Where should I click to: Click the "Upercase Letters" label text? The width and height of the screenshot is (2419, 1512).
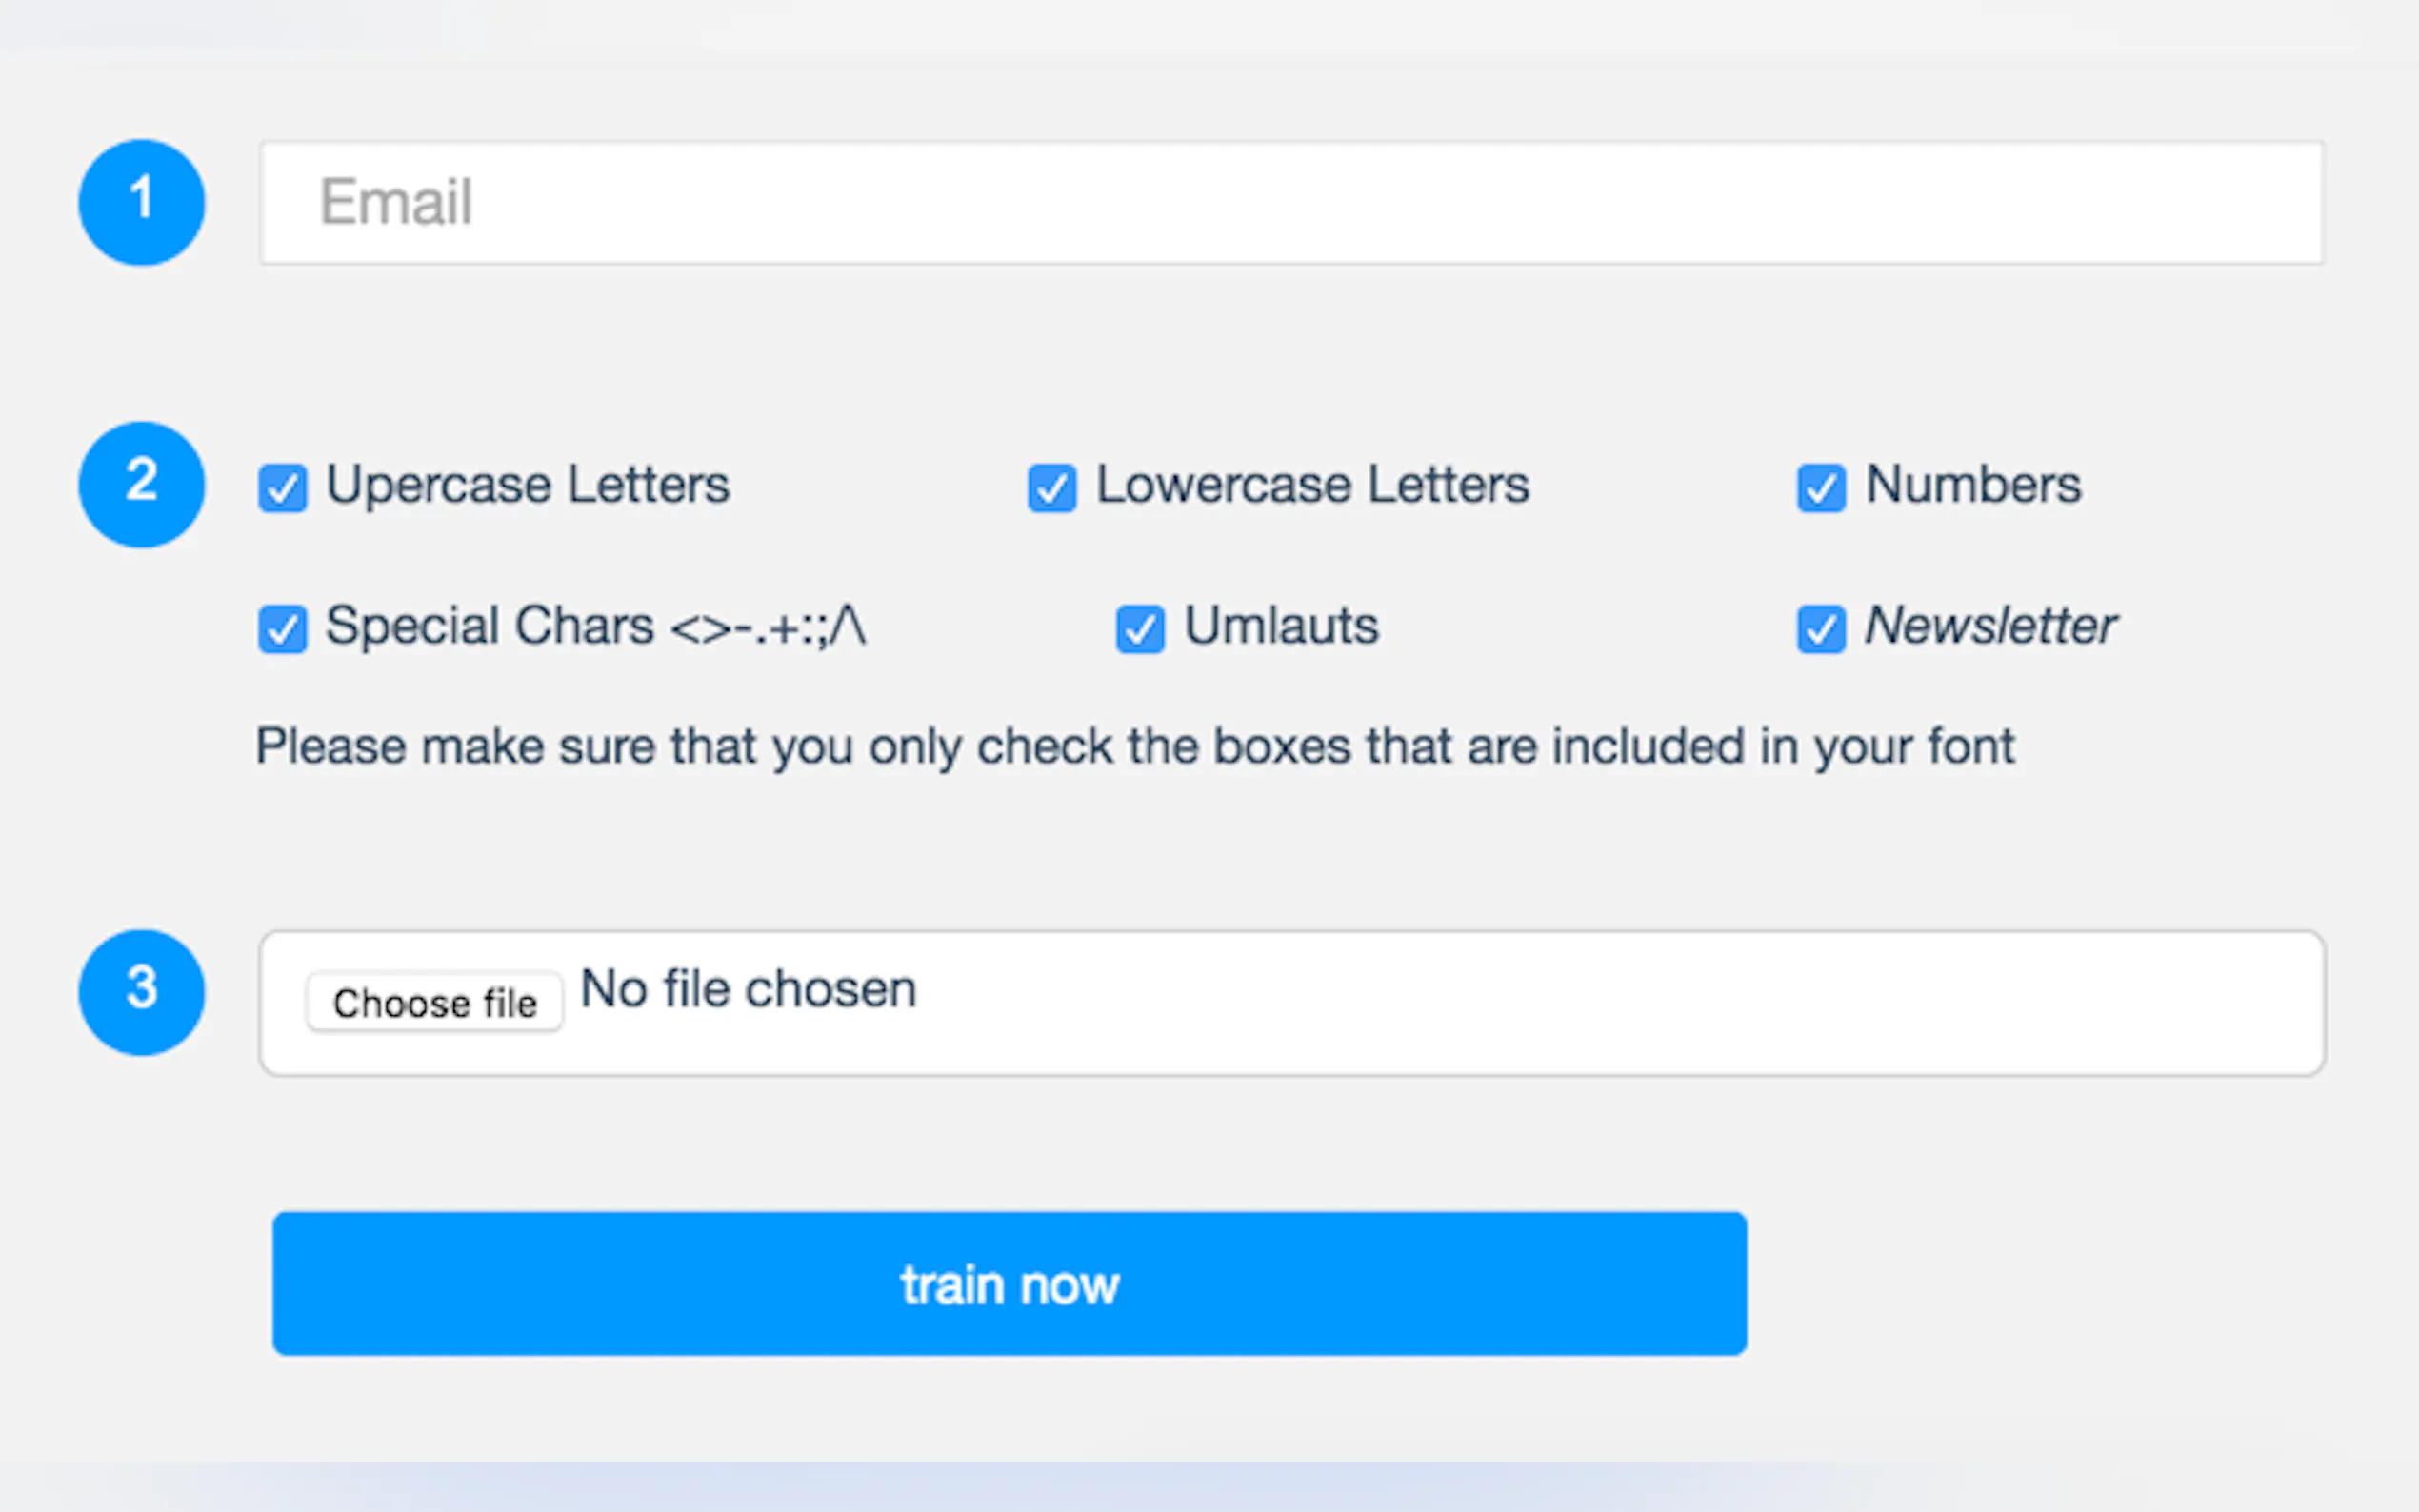click(528, 485)
